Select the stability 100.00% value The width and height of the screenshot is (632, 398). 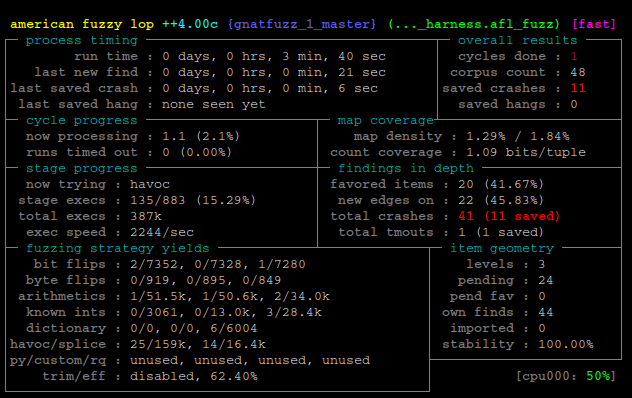pos(566,344)
